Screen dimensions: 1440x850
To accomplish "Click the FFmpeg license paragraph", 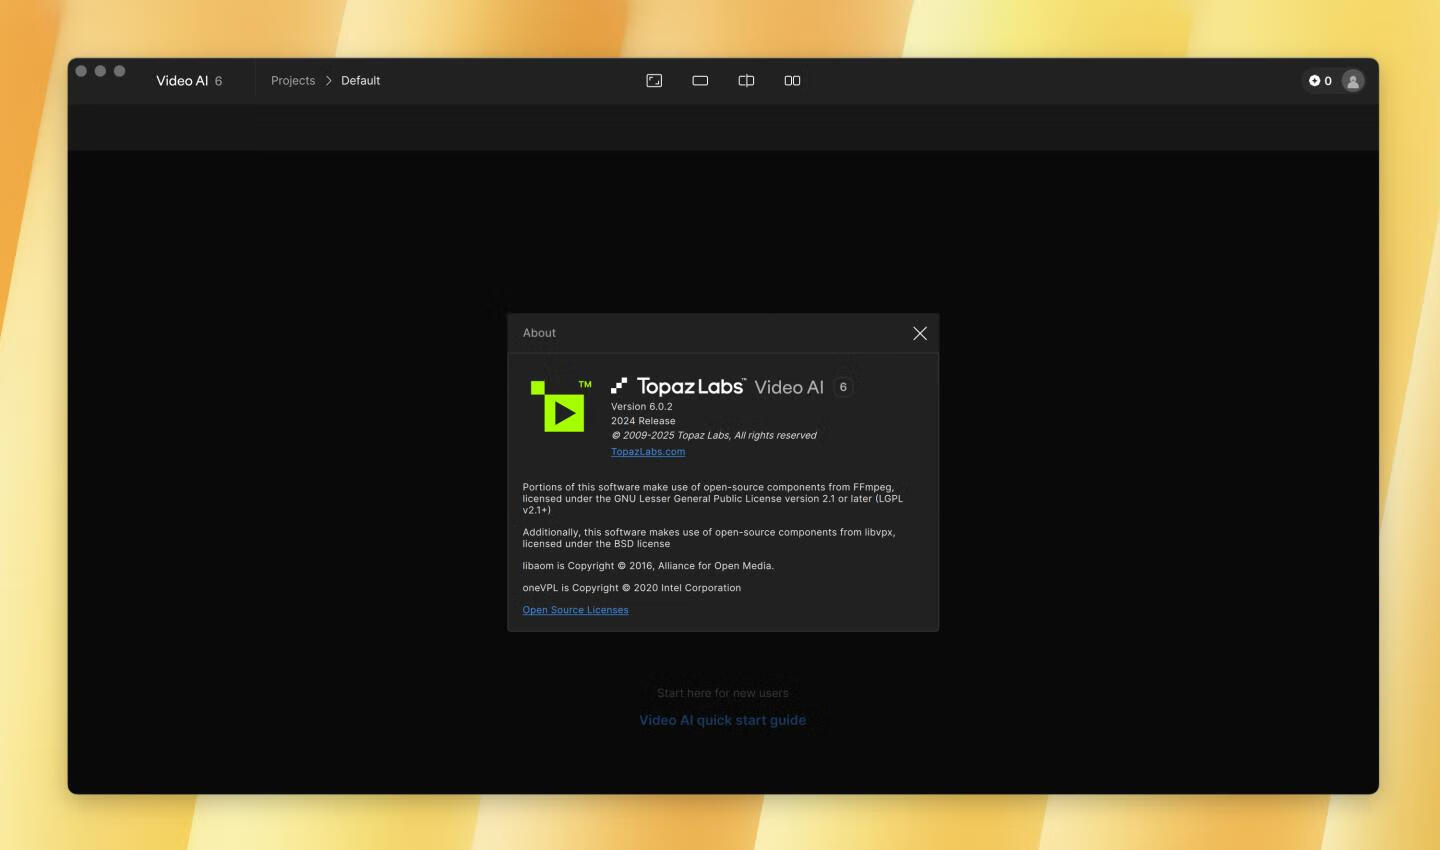I will [713, 498].
